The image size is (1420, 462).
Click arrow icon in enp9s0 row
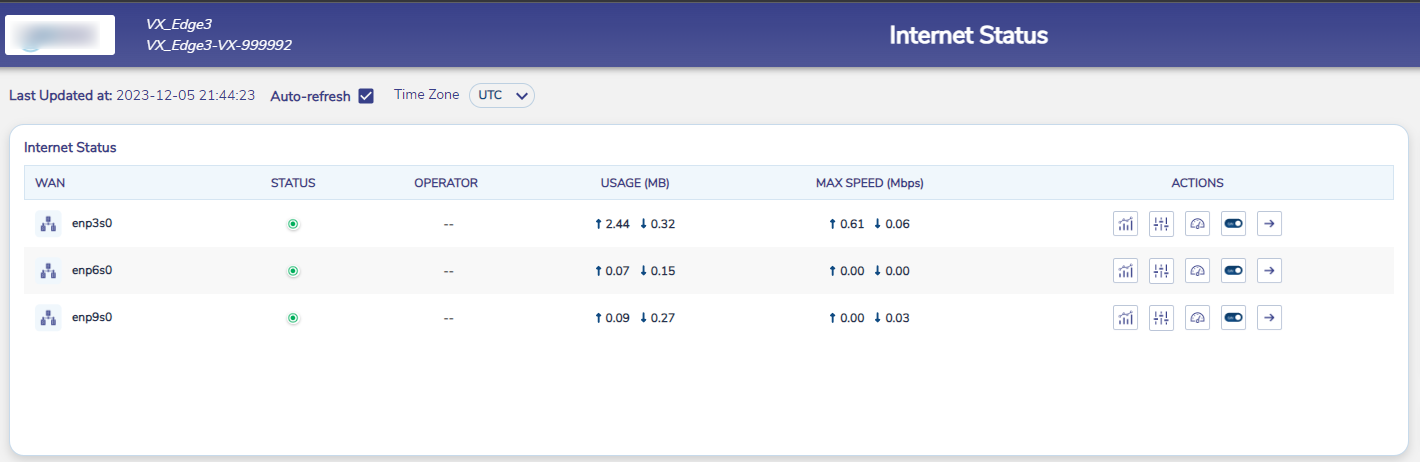point(1269,318)
